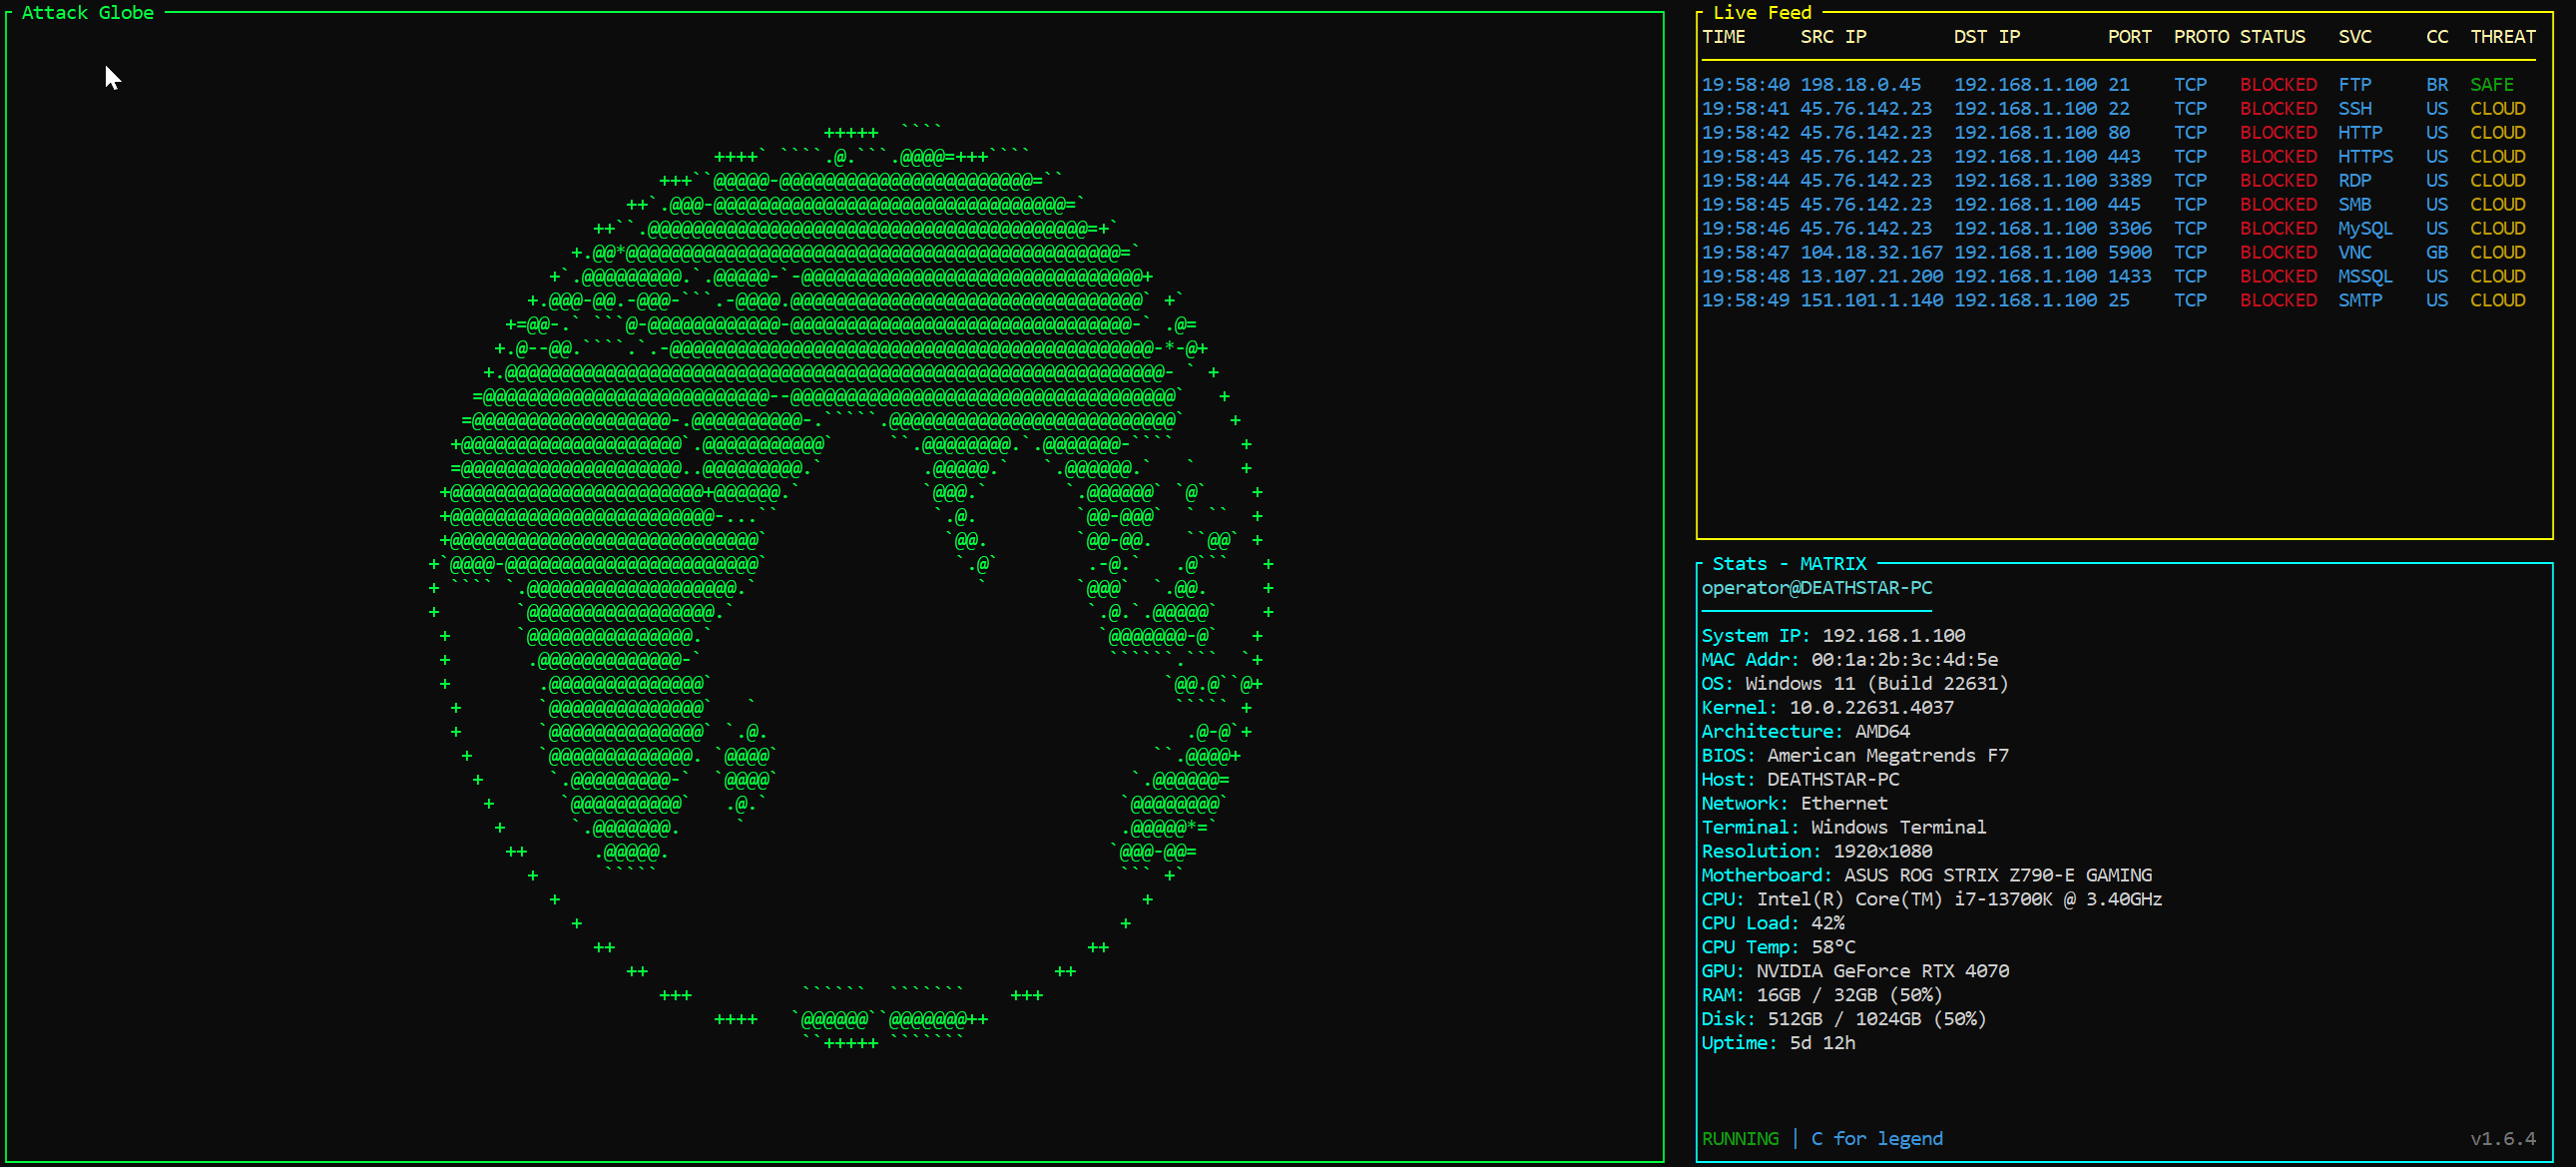Click the FTP service cell
This screenshot has width=2576, height=1167.
point(2355,85)
